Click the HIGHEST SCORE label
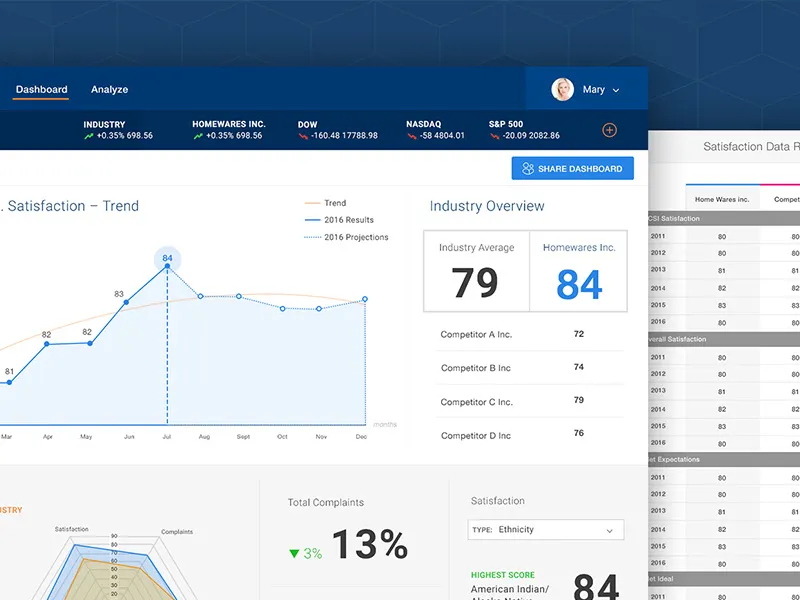Screen dimensions: 800x600 (x=503, y=575)
